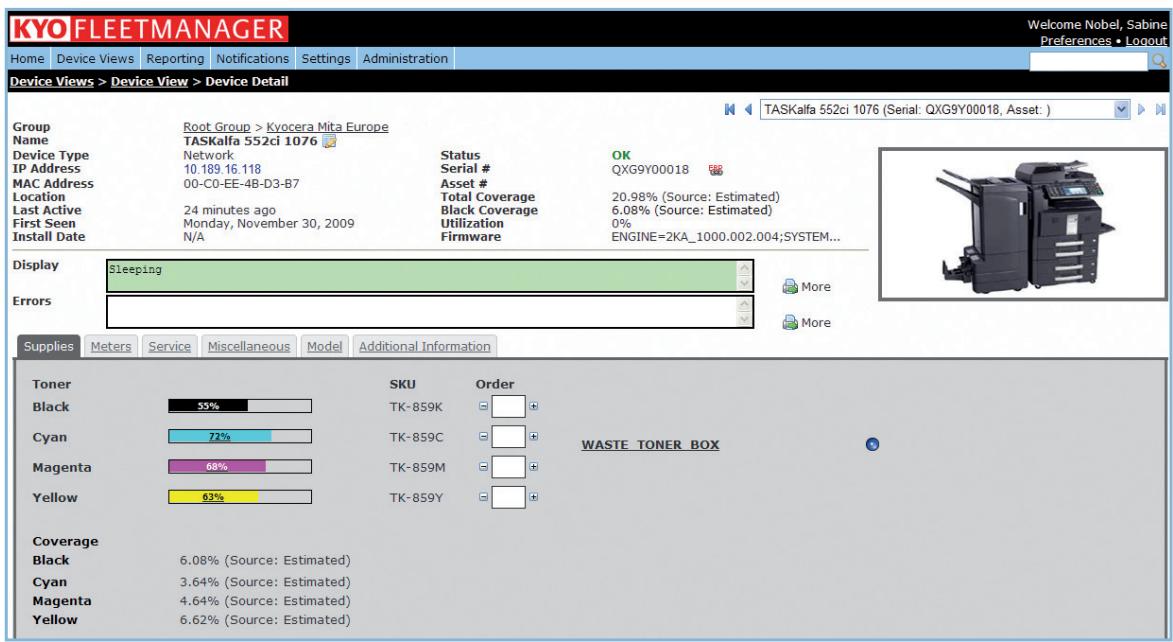Jump to last device arrow icon
Screen dimensions: 1173x642
click(x=1160, y=109)
